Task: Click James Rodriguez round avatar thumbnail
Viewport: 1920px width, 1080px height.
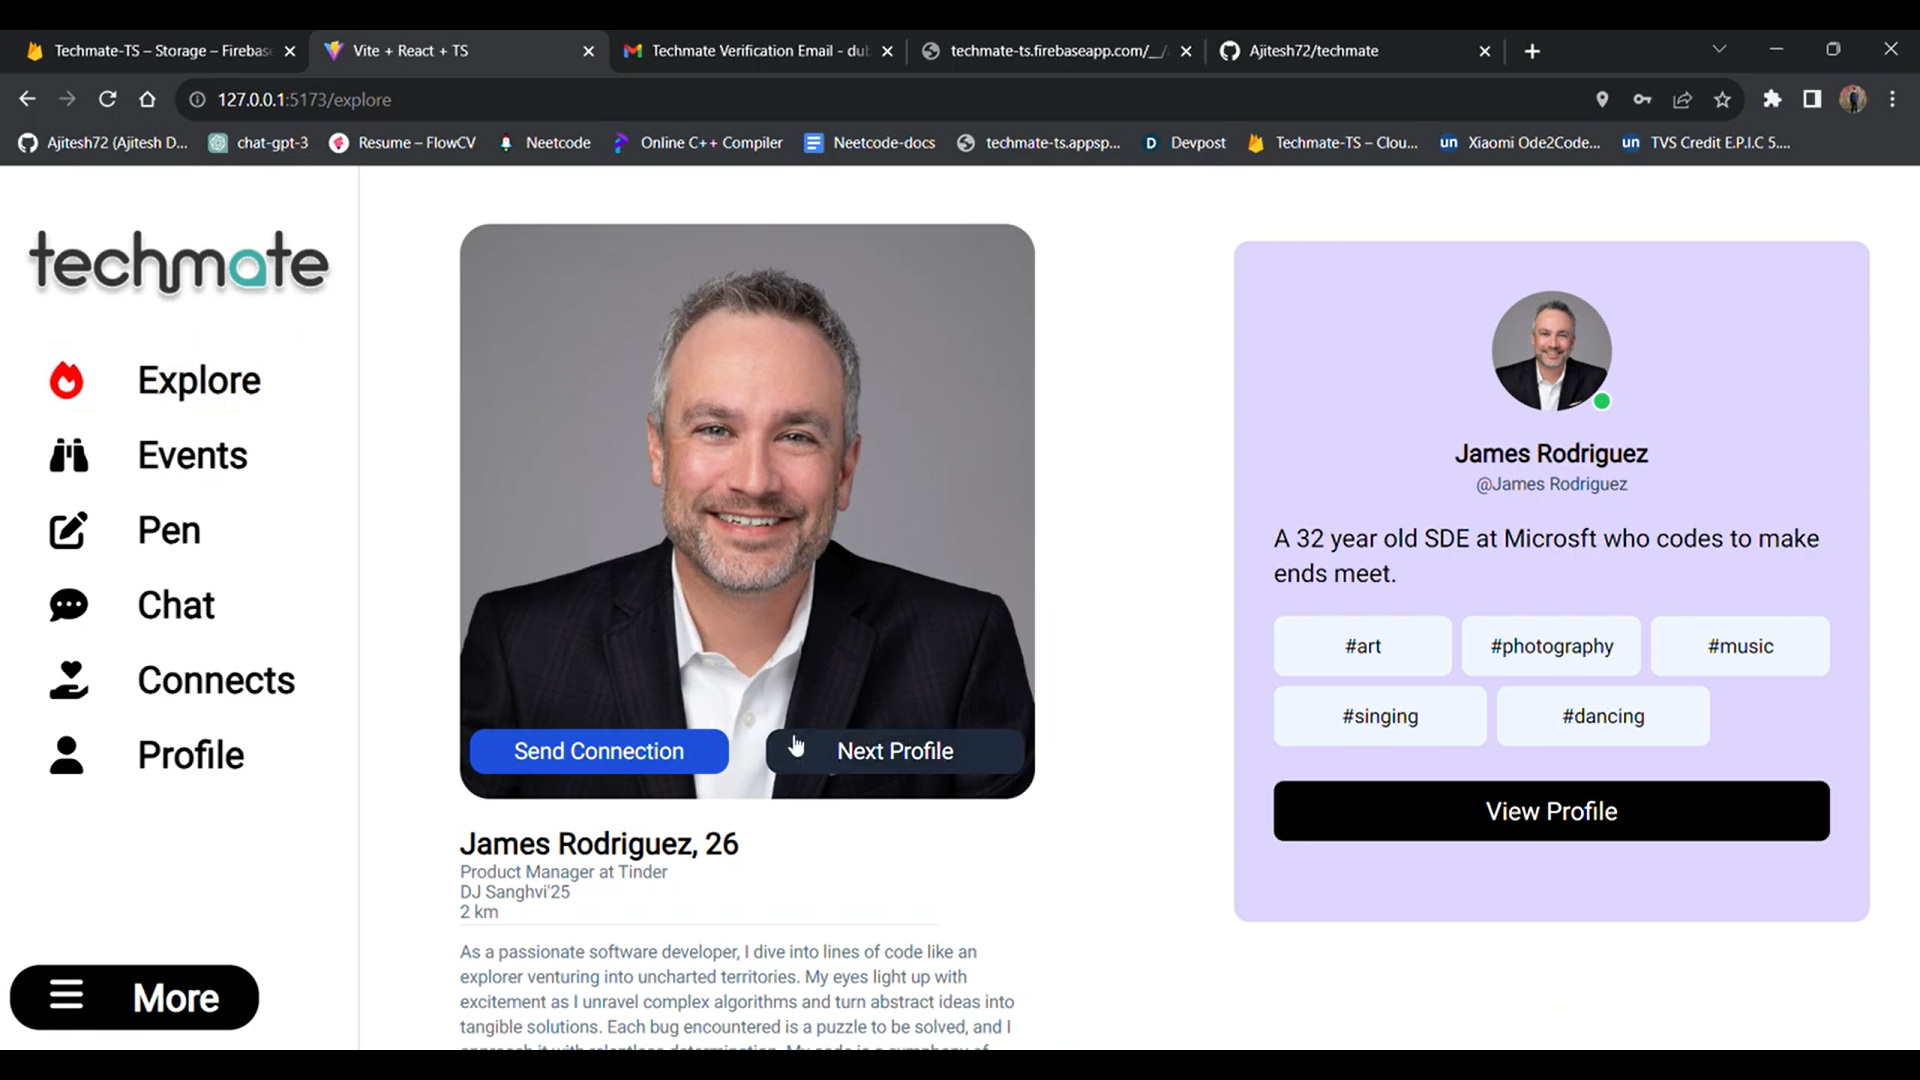Action: [1551, 351]
